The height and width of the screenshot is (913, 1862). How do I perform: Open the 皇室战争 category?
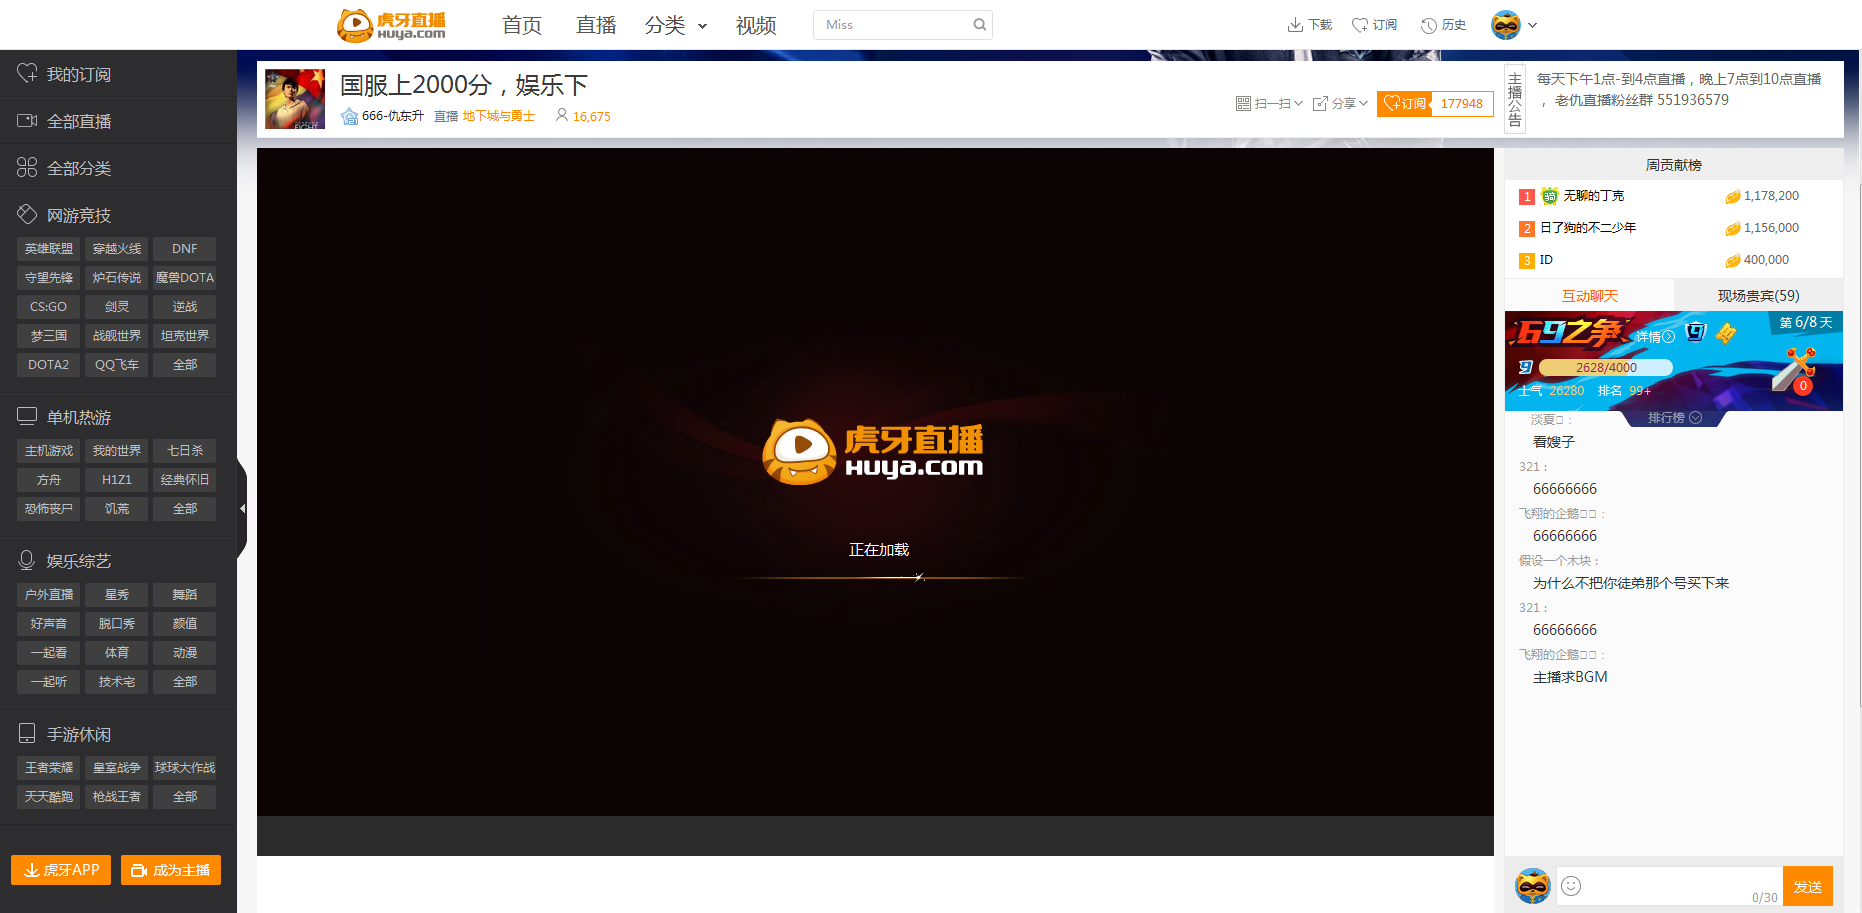pos(117,767)
